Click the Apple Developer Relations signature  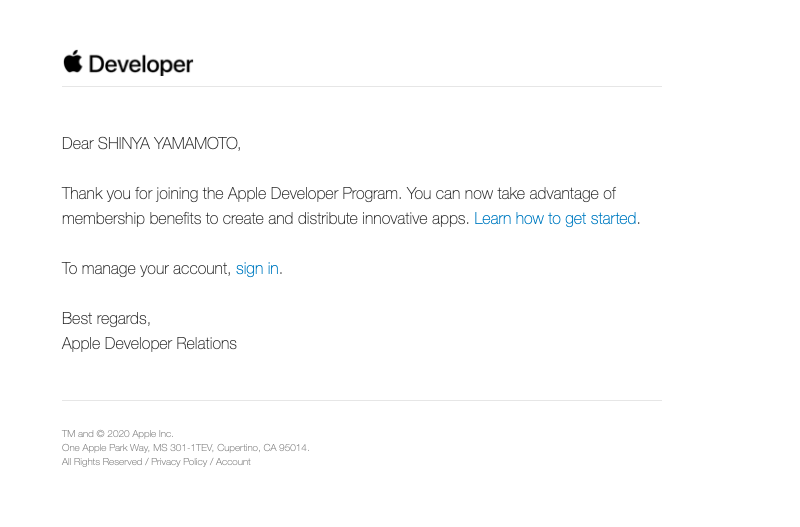[149, 344]
